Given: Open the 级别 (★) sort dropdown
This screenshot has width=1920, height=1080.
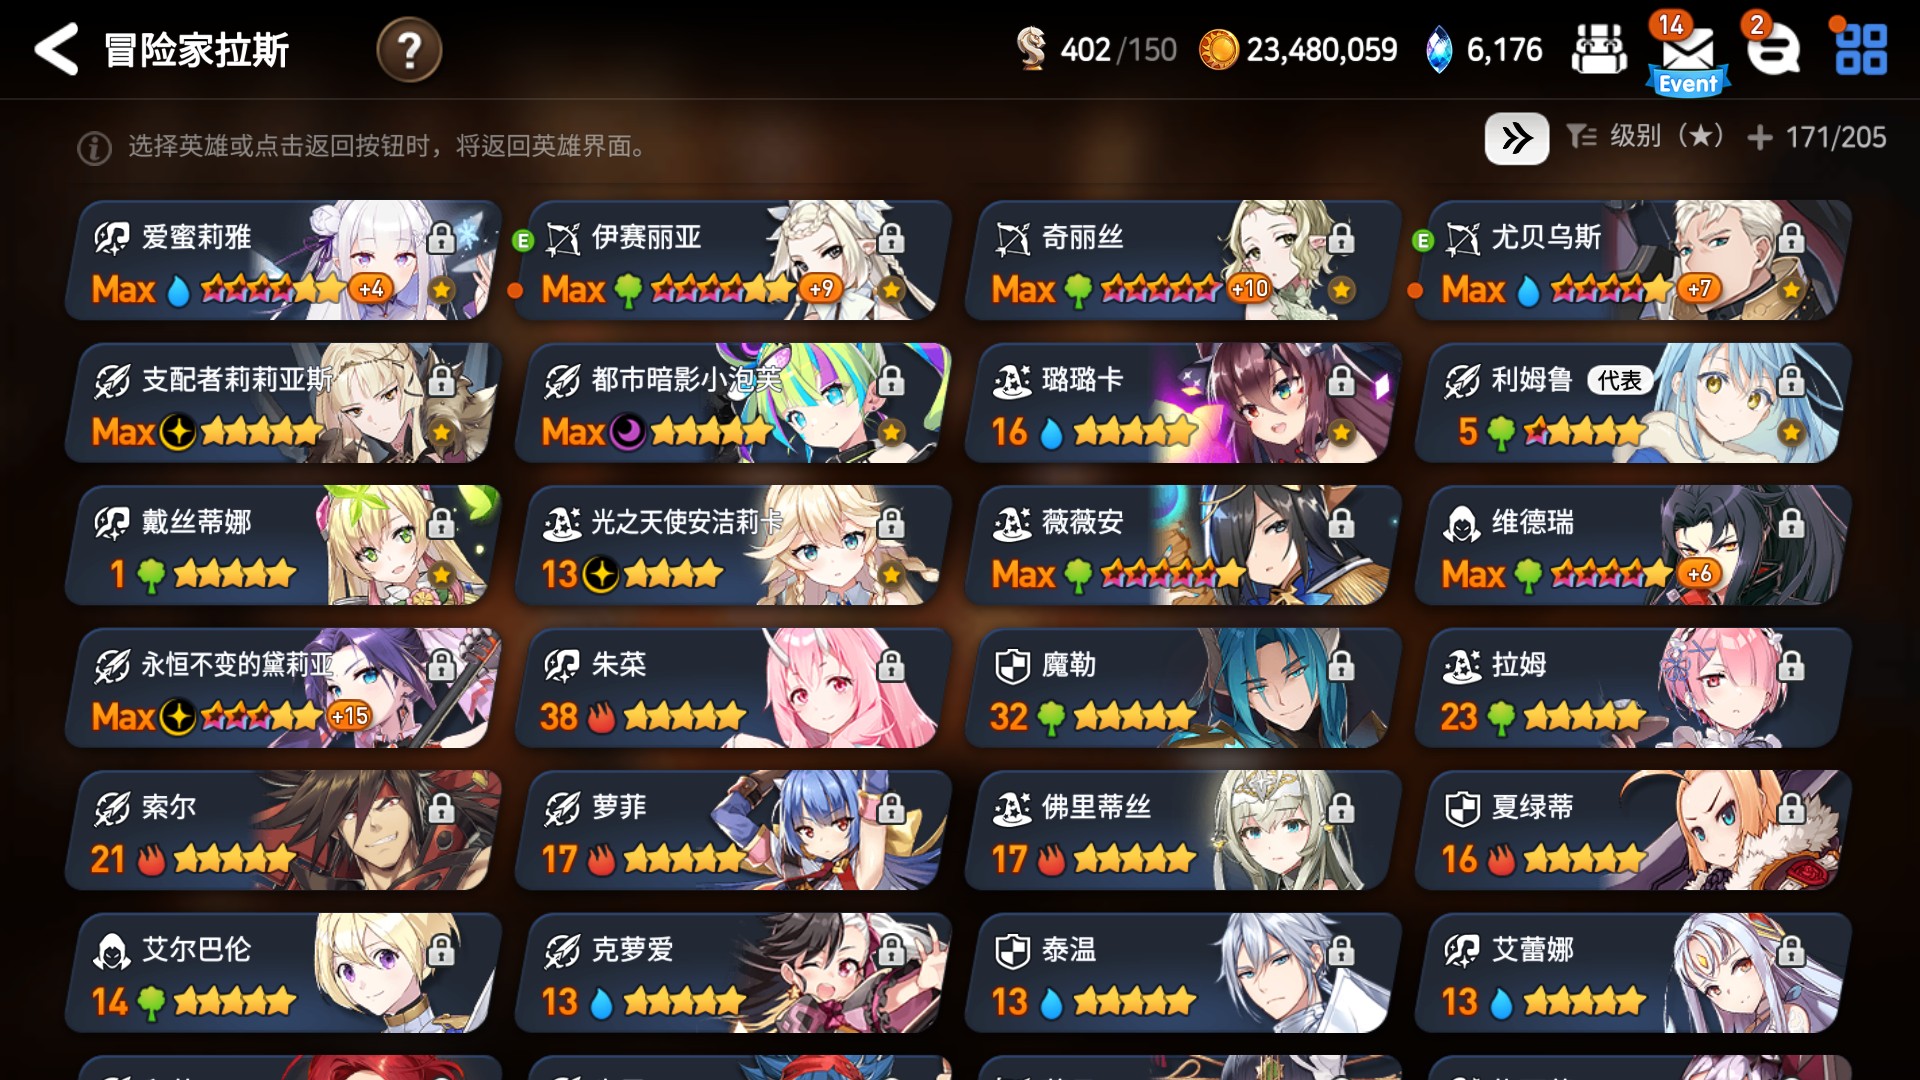Looking at the screenshot, I should [x=1646, y=136].
